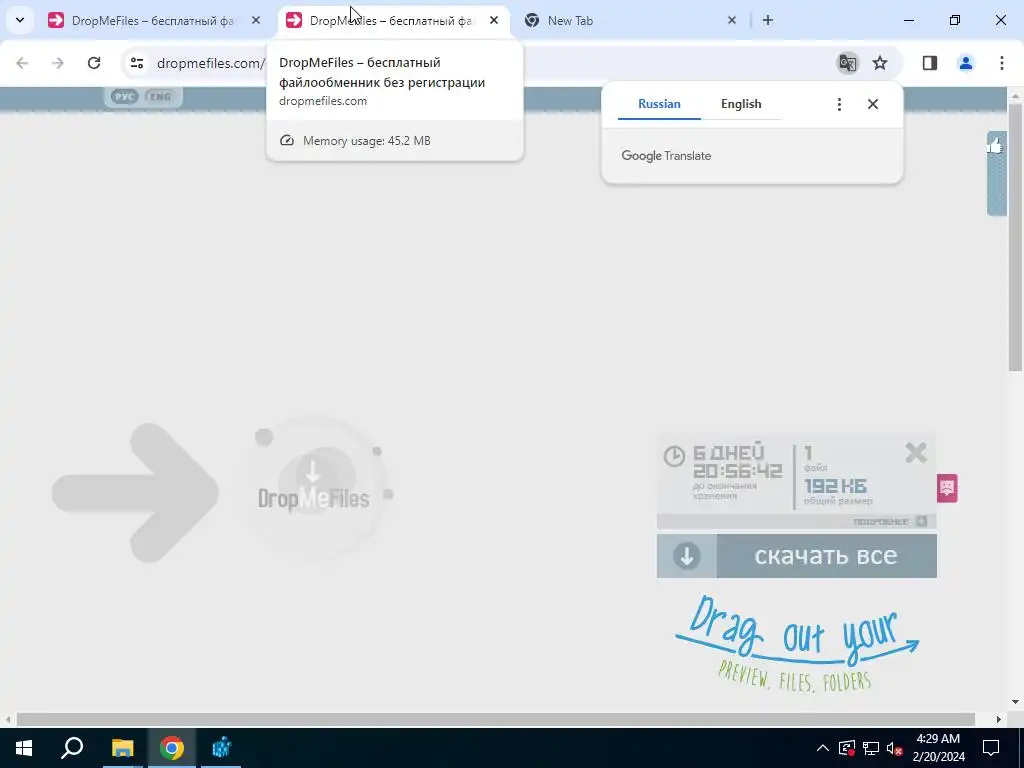Screen dimensions: 1024x768
Task: Close the New Tab tab
Action: [731, 20]
